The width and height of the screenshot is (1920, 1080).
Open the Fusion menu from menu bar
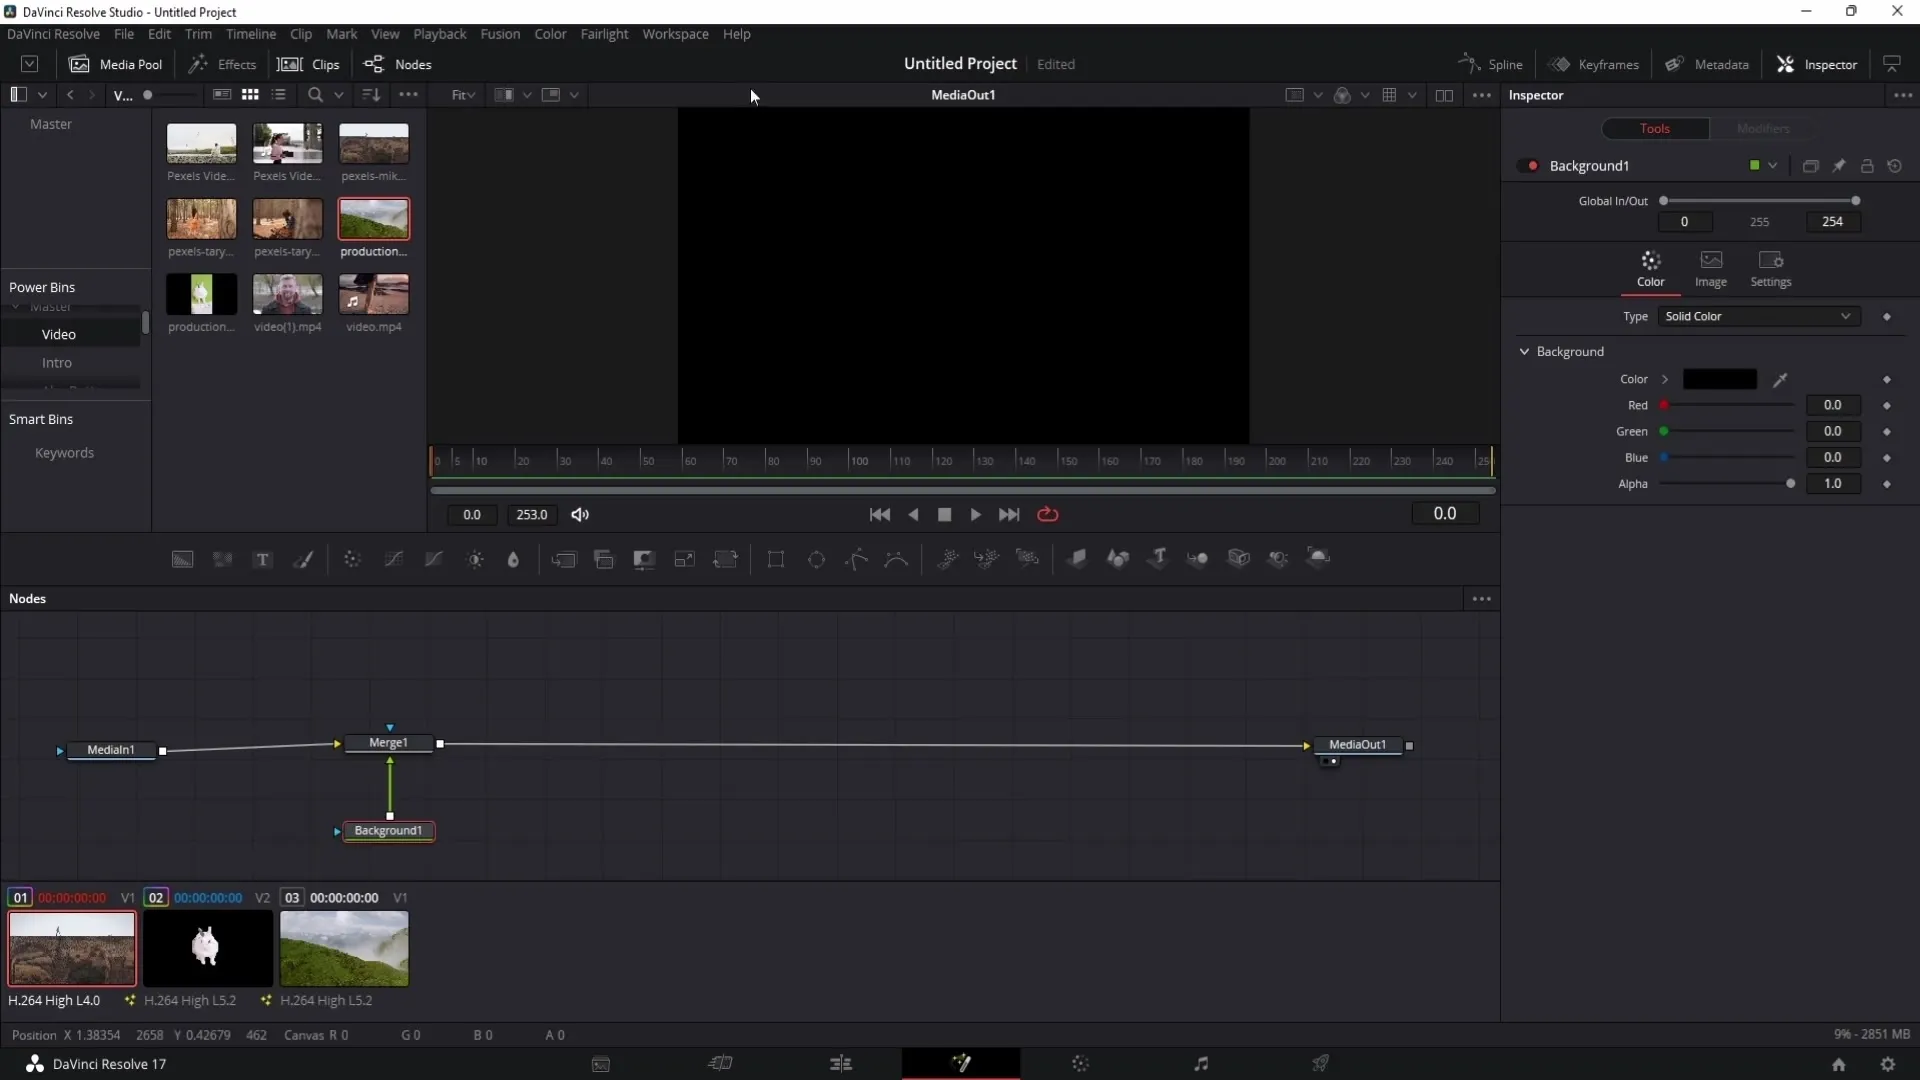[x=500, y=33]
